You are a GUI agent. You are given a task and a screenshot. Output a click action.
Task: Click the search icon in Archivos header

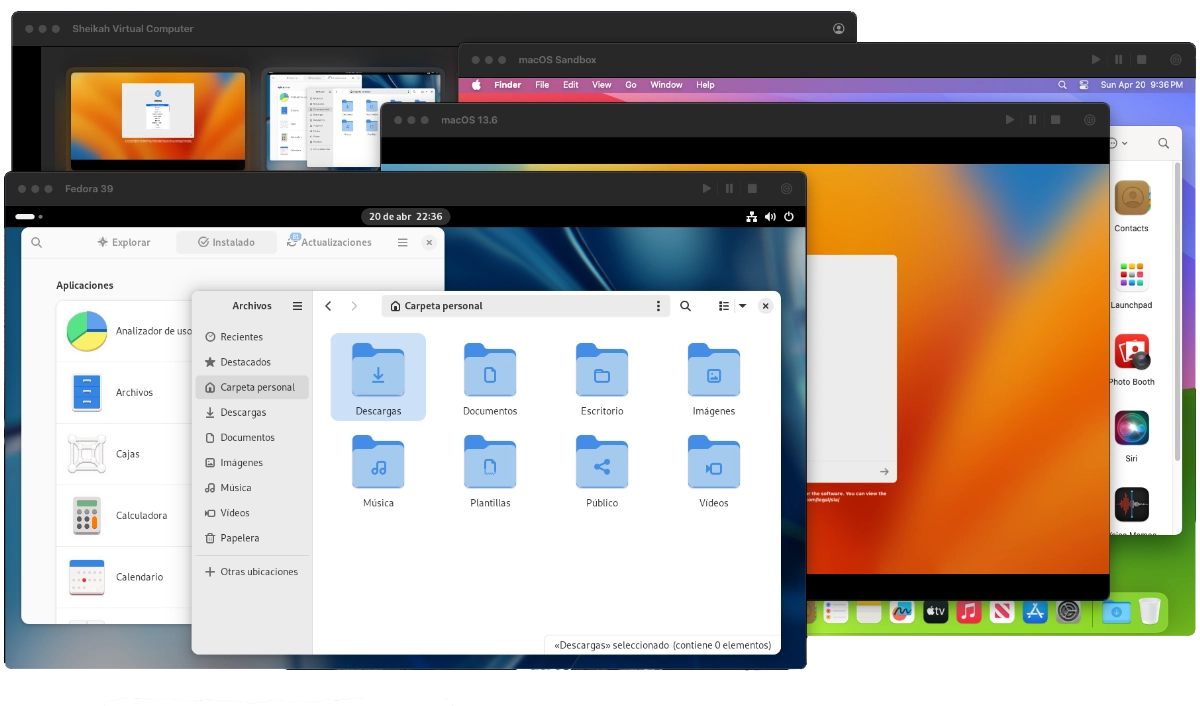685,306
